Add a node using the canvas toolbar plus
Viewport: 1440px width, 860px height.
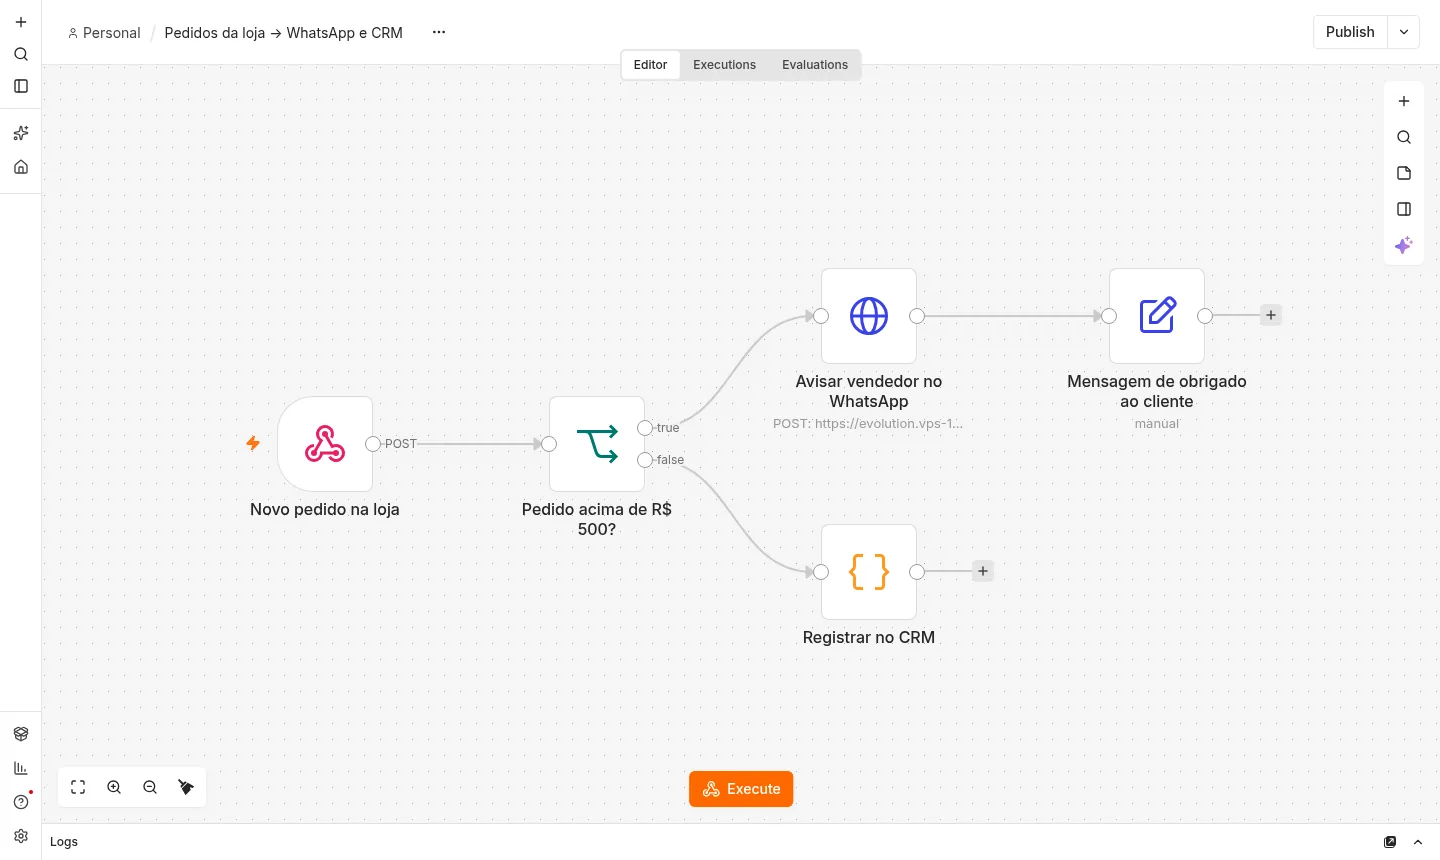click(x=1404, y=101)
